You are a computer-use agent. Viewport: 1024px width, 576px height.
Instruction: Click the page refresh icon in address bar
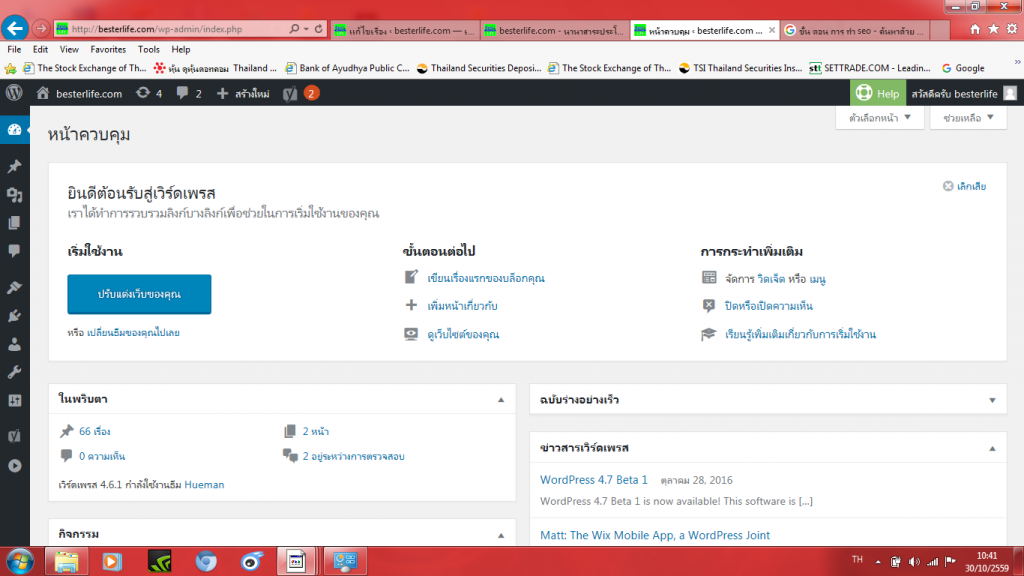319,29
